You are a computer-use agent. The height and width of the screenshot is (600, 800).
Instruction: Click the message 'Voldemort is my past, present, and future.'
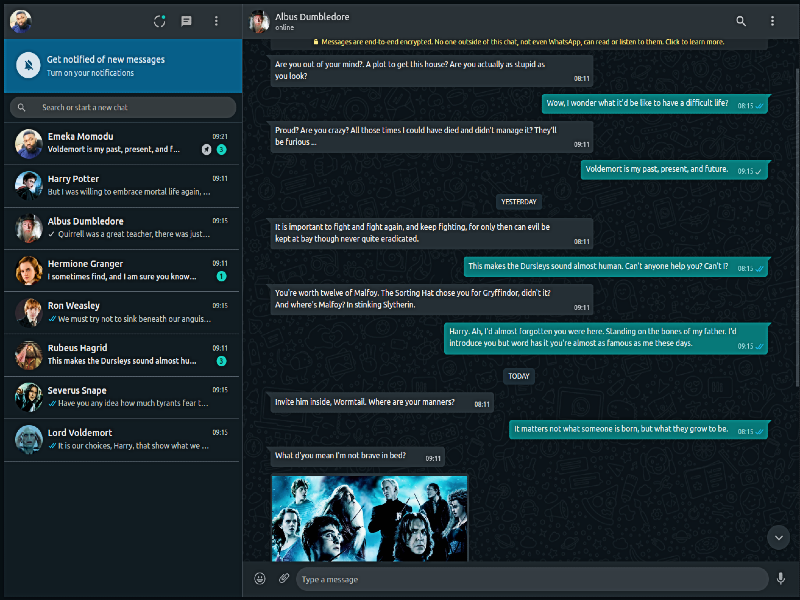click(x=674, y=170)
